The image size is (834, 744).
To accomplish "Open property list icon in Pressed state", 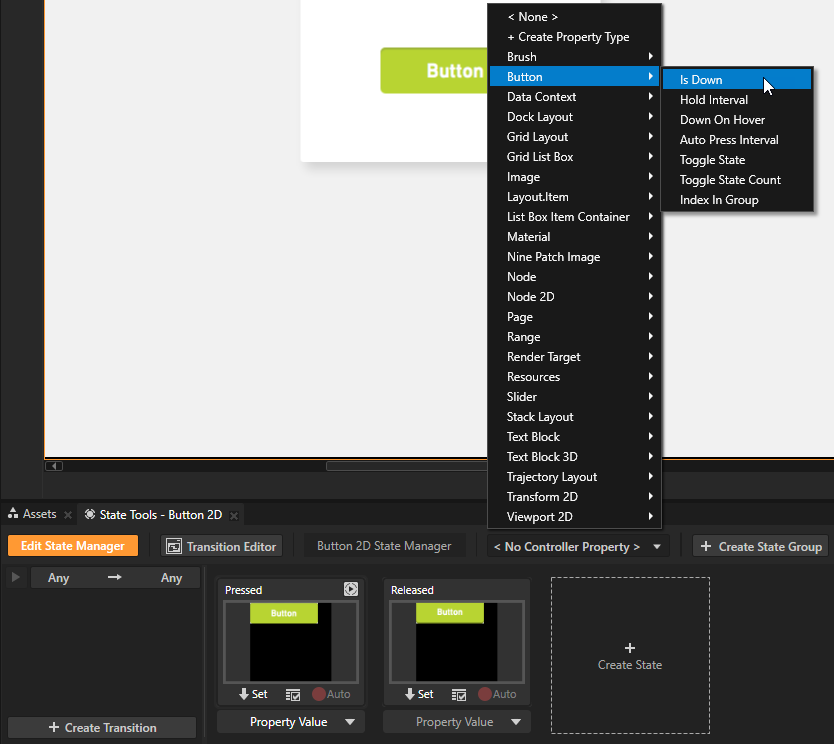I will tap(293, 694).
